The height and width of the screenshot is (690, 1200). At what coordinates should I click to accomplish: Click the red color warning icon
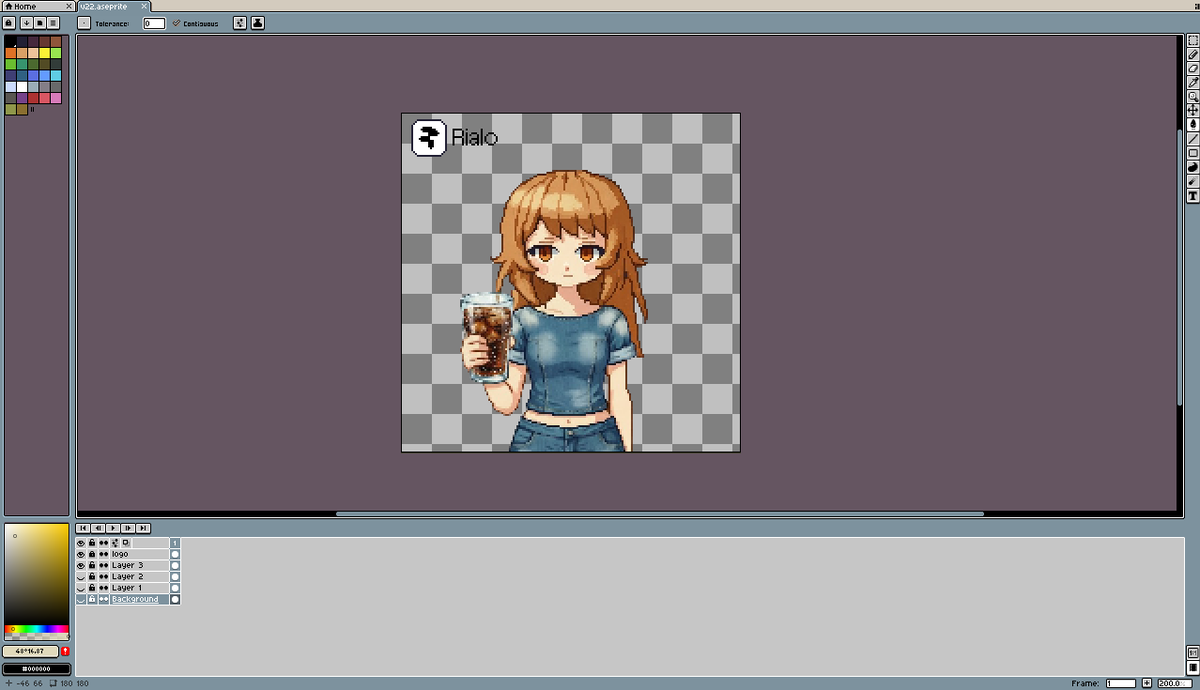[x=65, y=651]
